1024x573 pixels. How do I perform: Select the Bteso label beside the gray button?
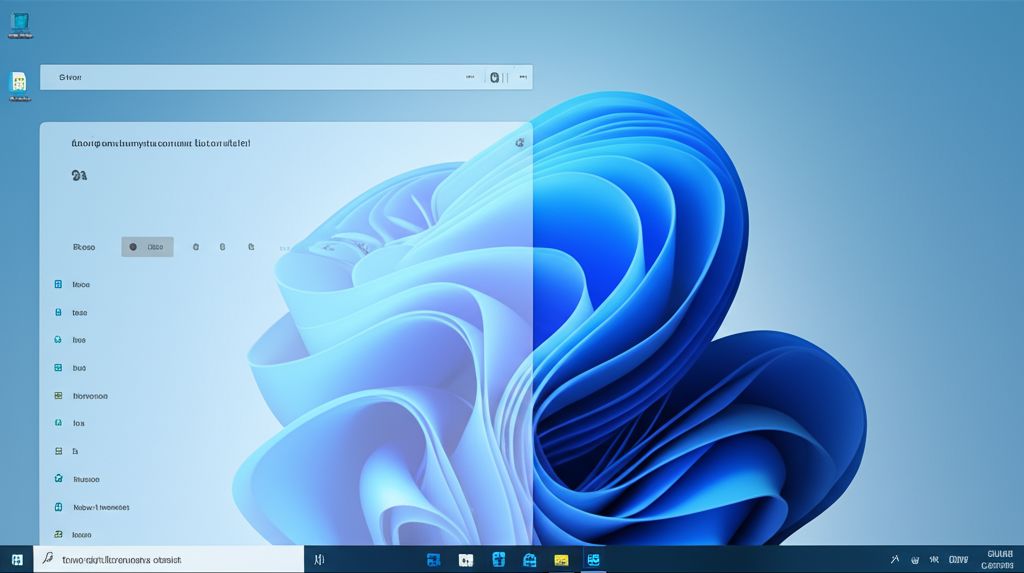click(x=84, y=247)
